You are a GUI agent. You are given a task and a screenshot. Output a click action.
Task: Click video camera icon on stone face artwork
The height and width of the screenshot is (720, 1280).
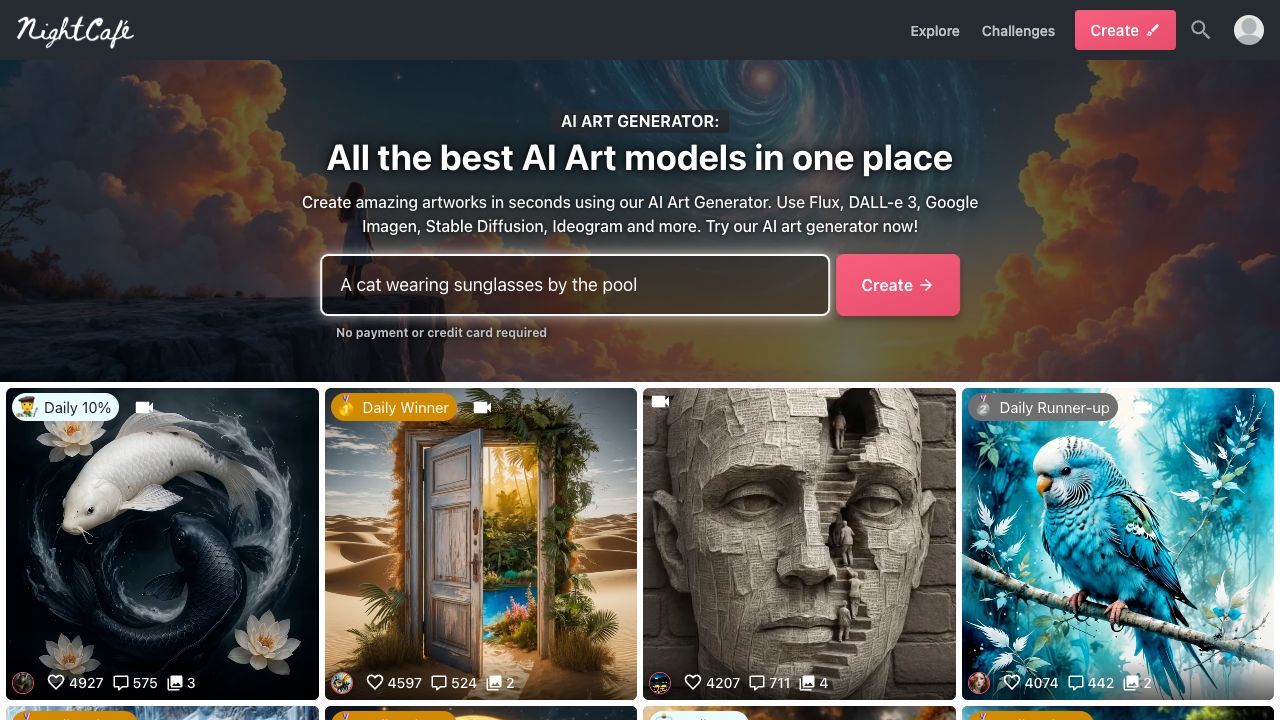pos(660,401)
